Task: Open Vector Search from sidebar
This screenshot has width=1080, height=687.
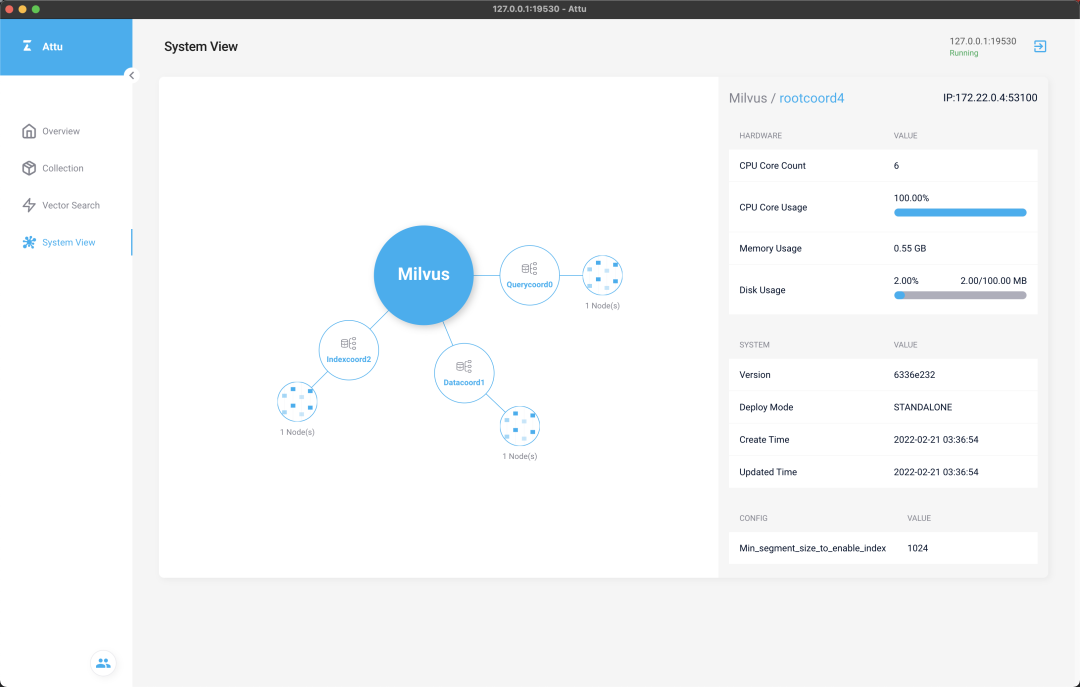Action: pyautogui.click(x=71, y=205)
